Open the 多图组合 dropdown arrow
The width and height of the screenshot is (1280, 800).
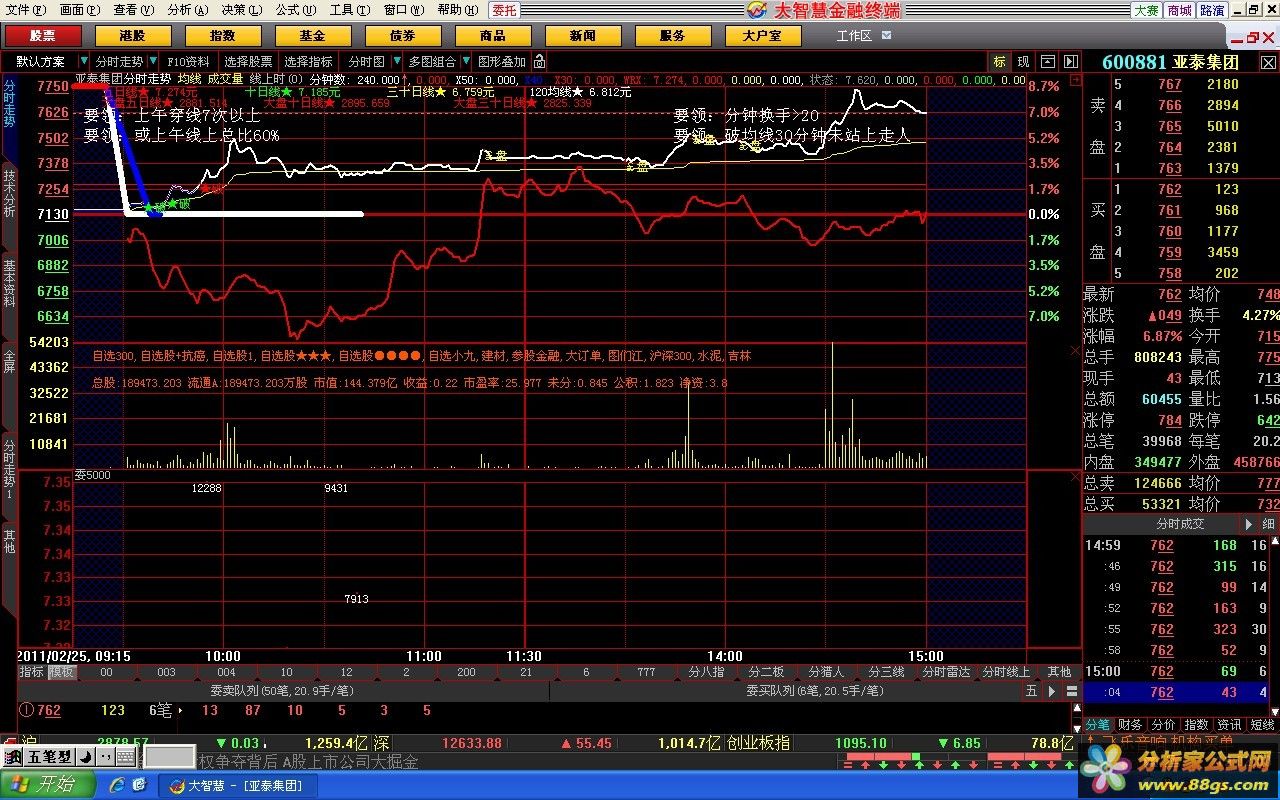click(x=465, y=62)
